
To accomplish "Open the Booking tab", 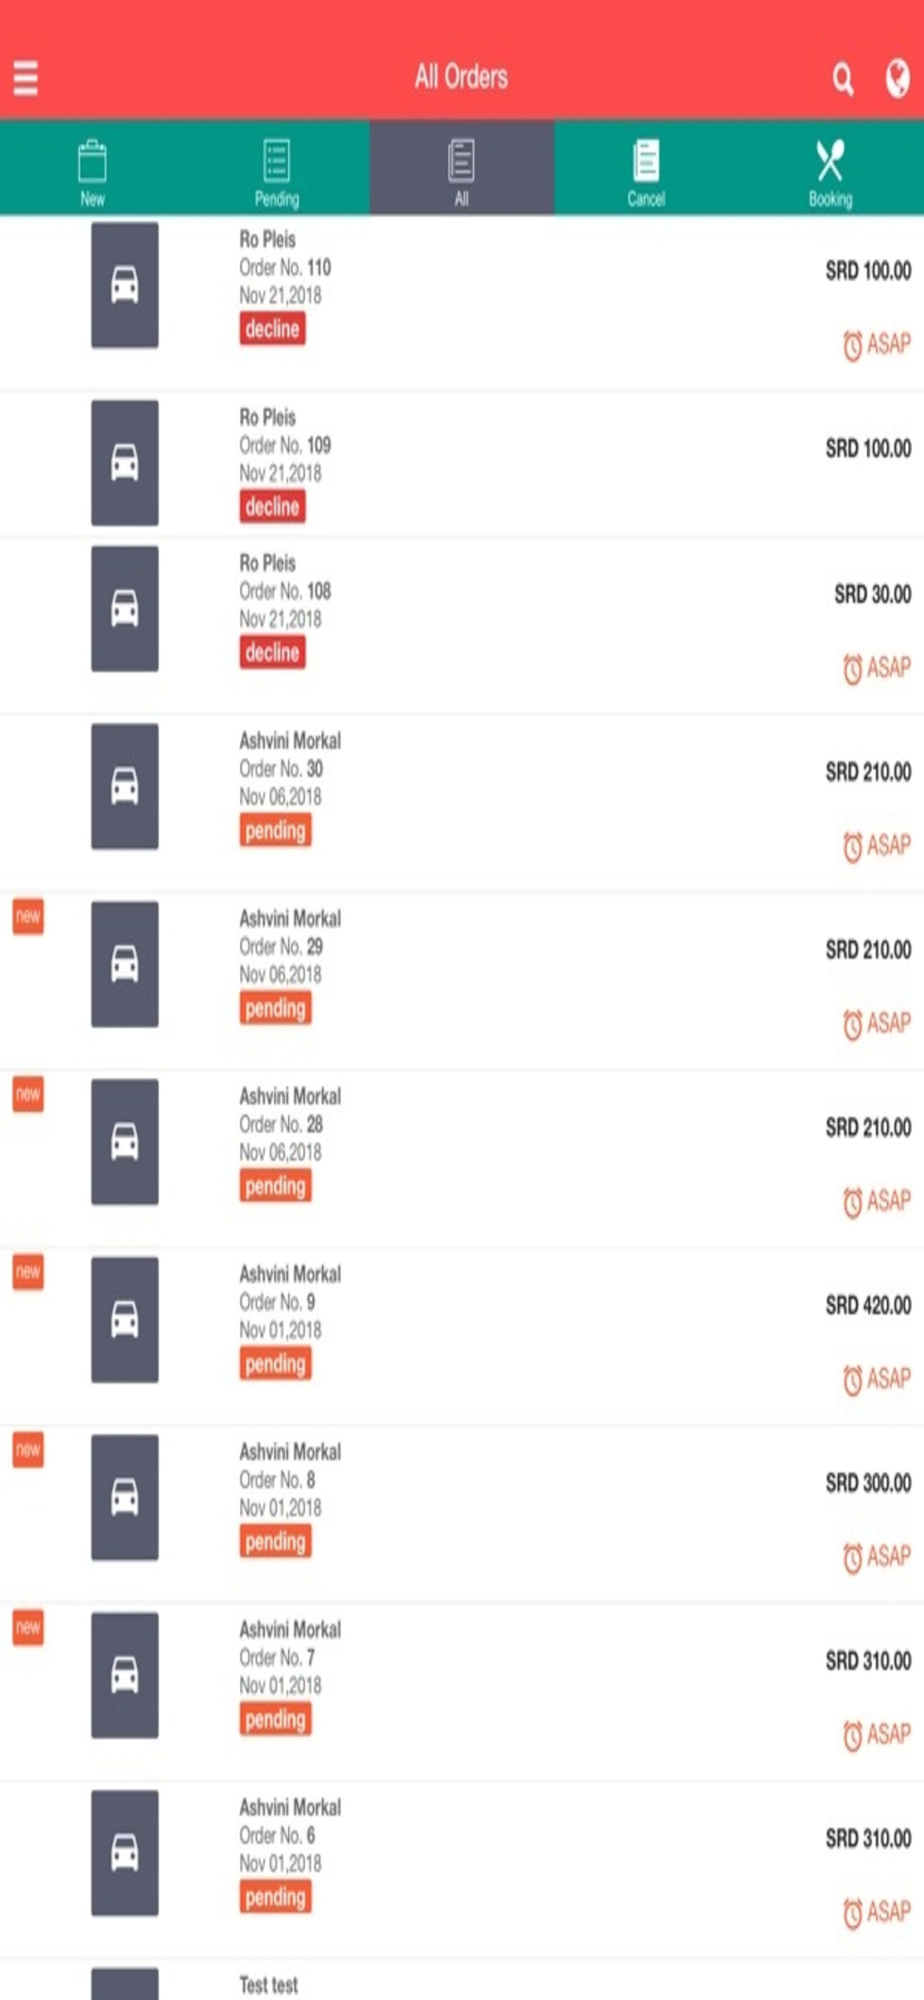I will point(831,168).
